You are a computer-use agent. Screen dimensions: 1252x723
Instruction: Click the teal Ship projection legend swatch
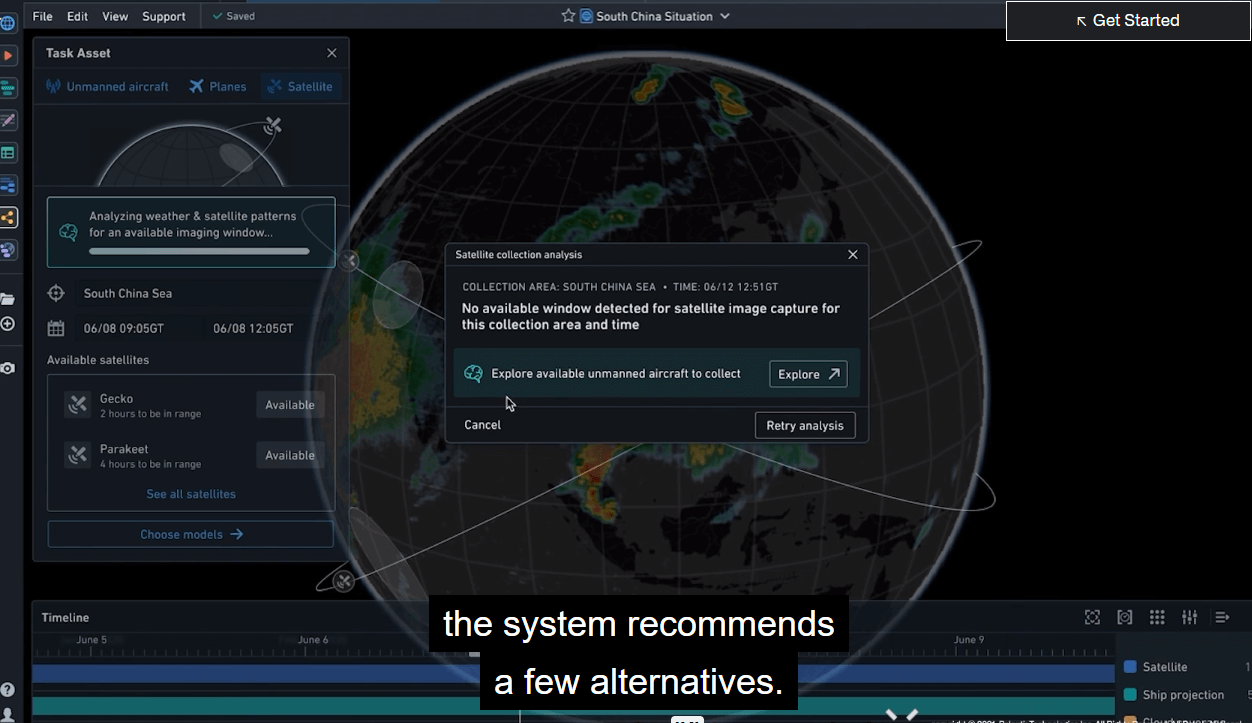pos(1130,695)
